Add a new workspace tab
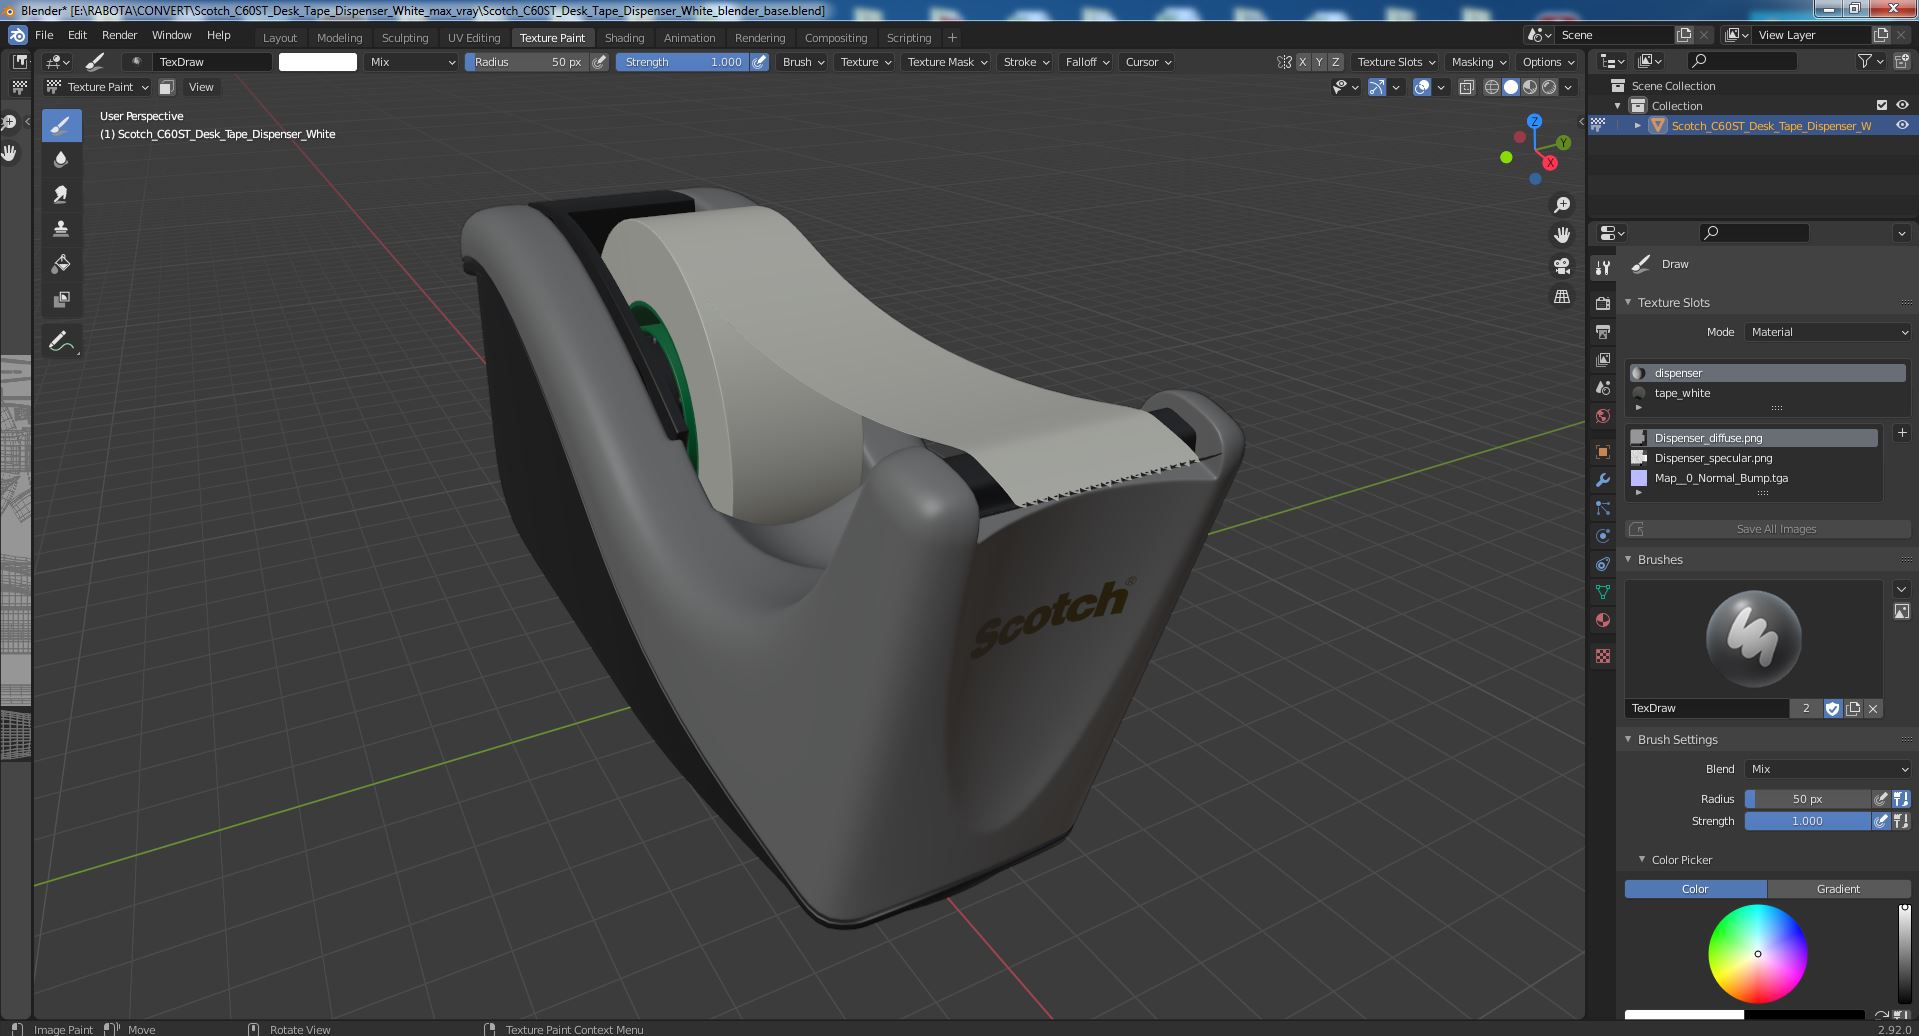Screen dimensions: 1919x1036 coord(952,38)
